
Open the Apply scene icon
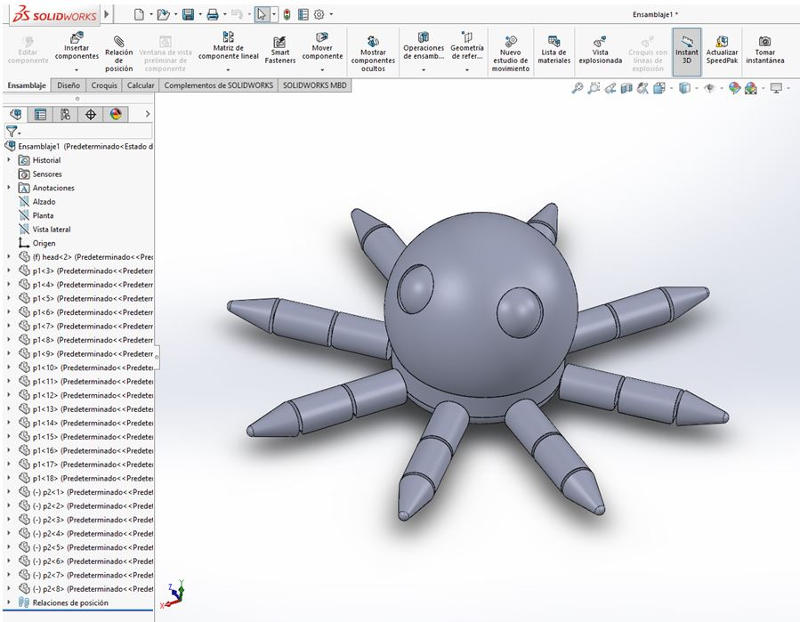pyautogui.click(x=751, y=88)
